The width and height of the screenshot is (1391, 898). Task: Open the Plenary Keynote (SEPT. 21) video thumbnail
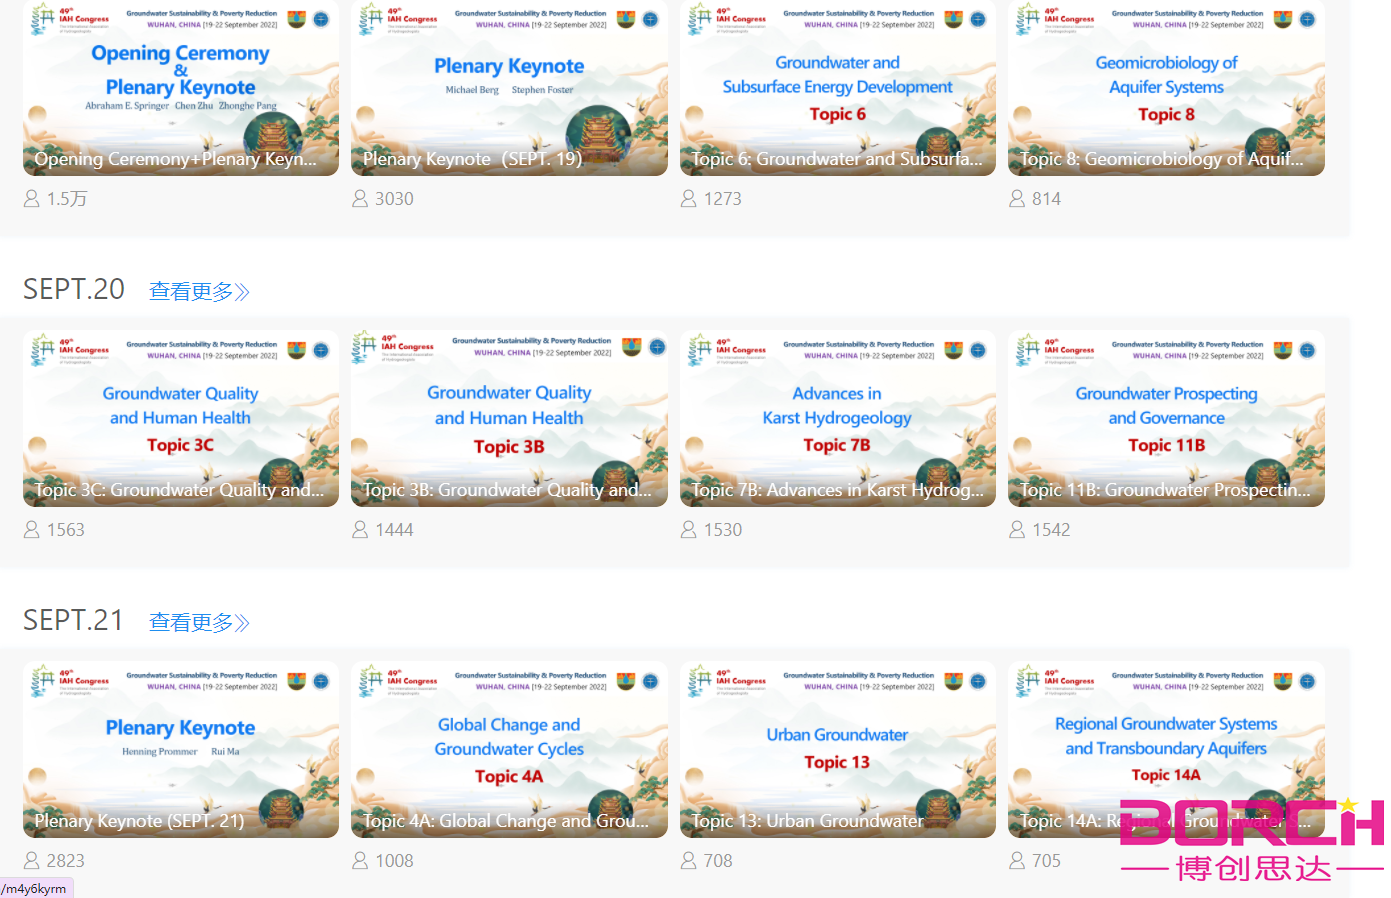pos(181,750)
